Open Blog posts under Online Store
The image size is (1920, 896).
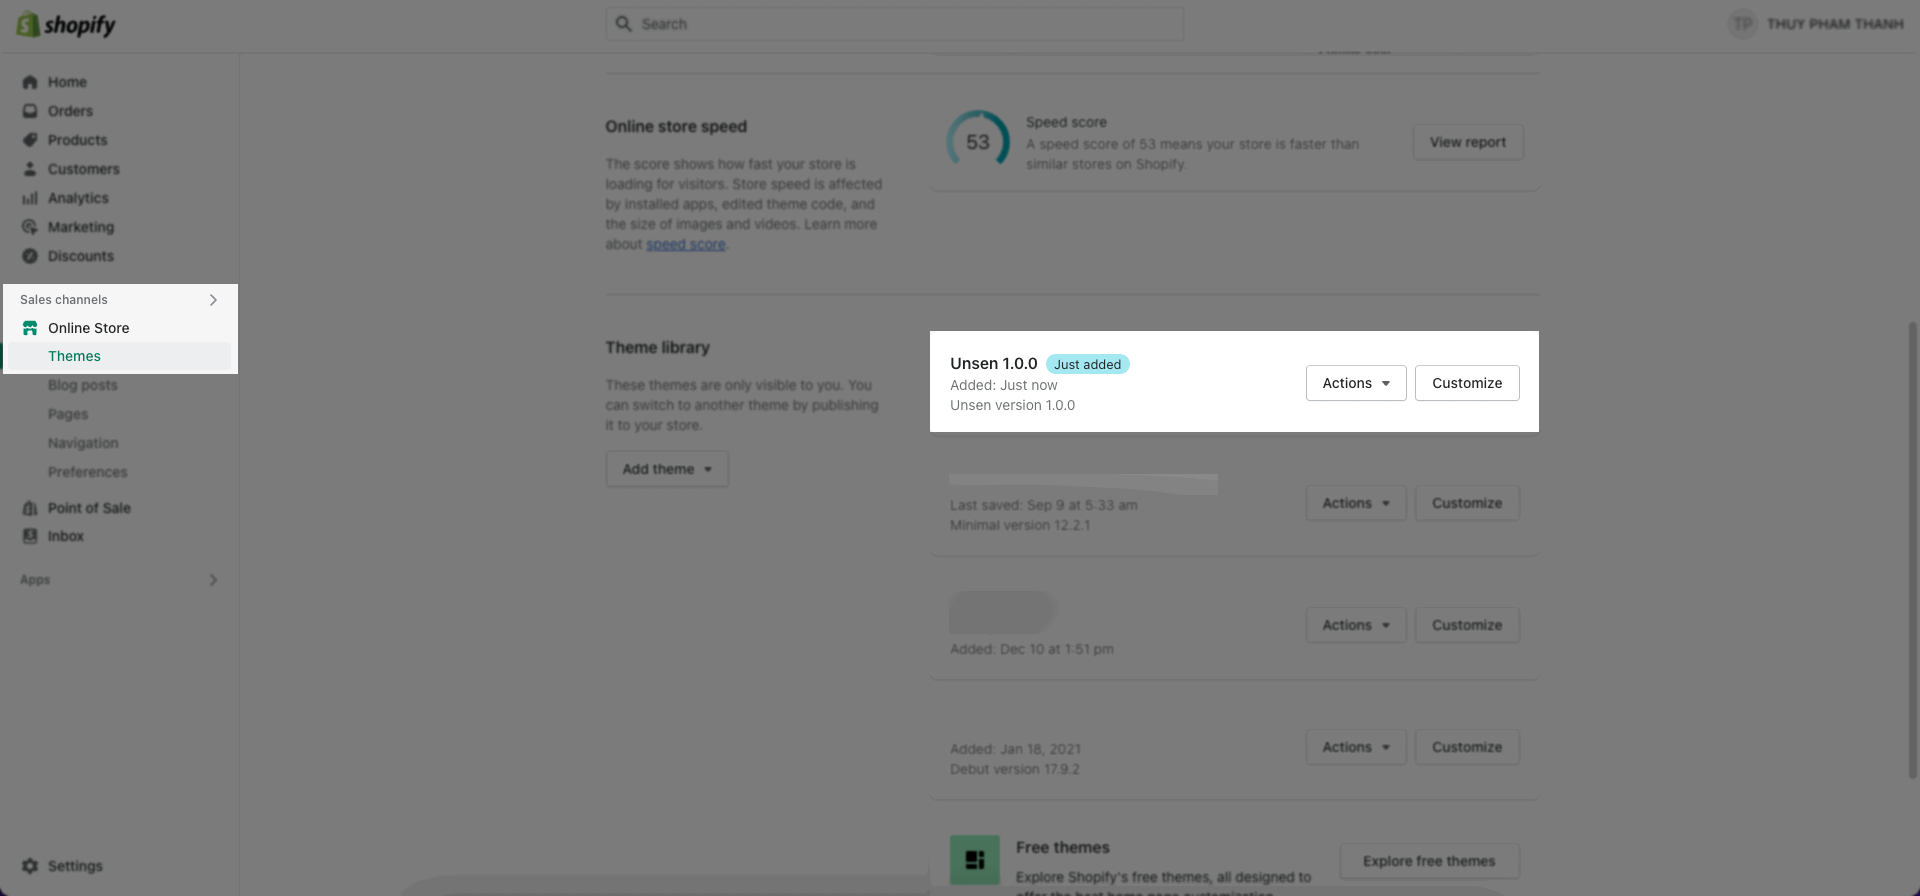(82, 385)
